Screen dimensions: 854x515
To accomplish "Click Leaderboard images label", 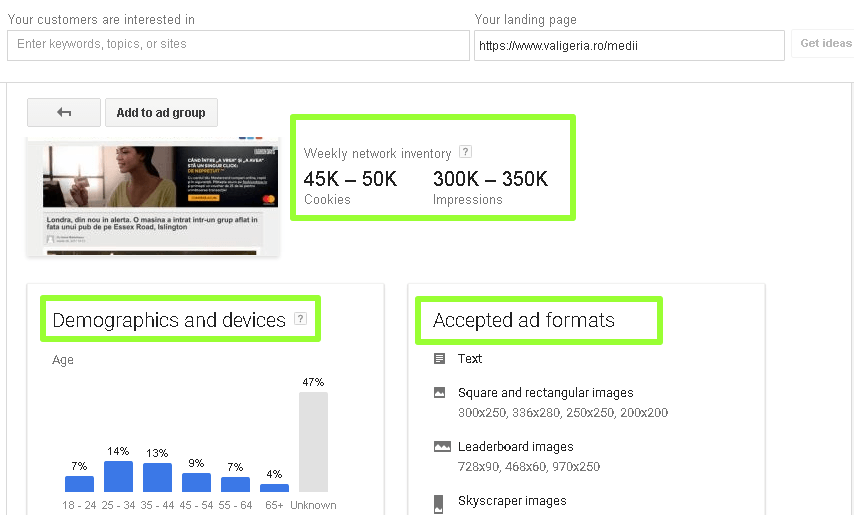I will 516,447.
